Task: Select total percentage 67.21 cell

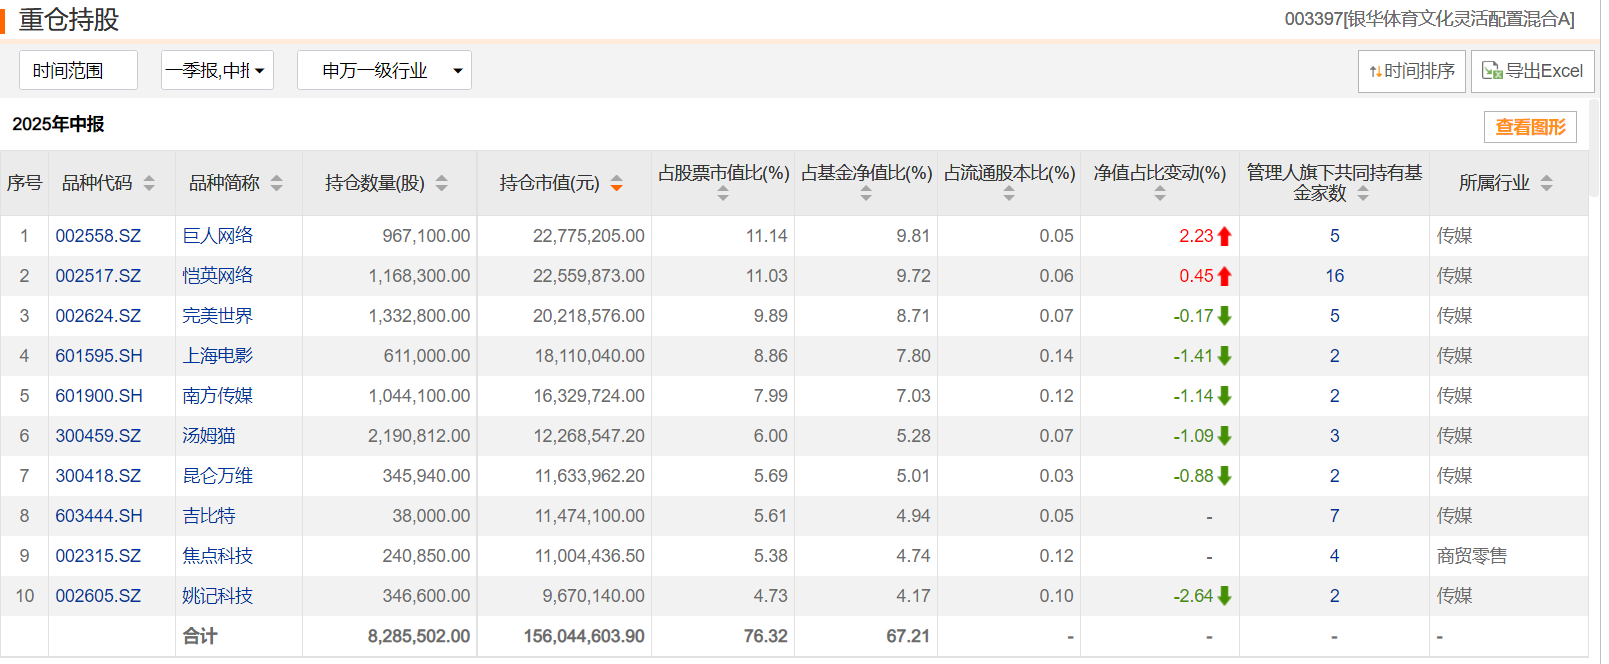Action: tap(908, 636)
